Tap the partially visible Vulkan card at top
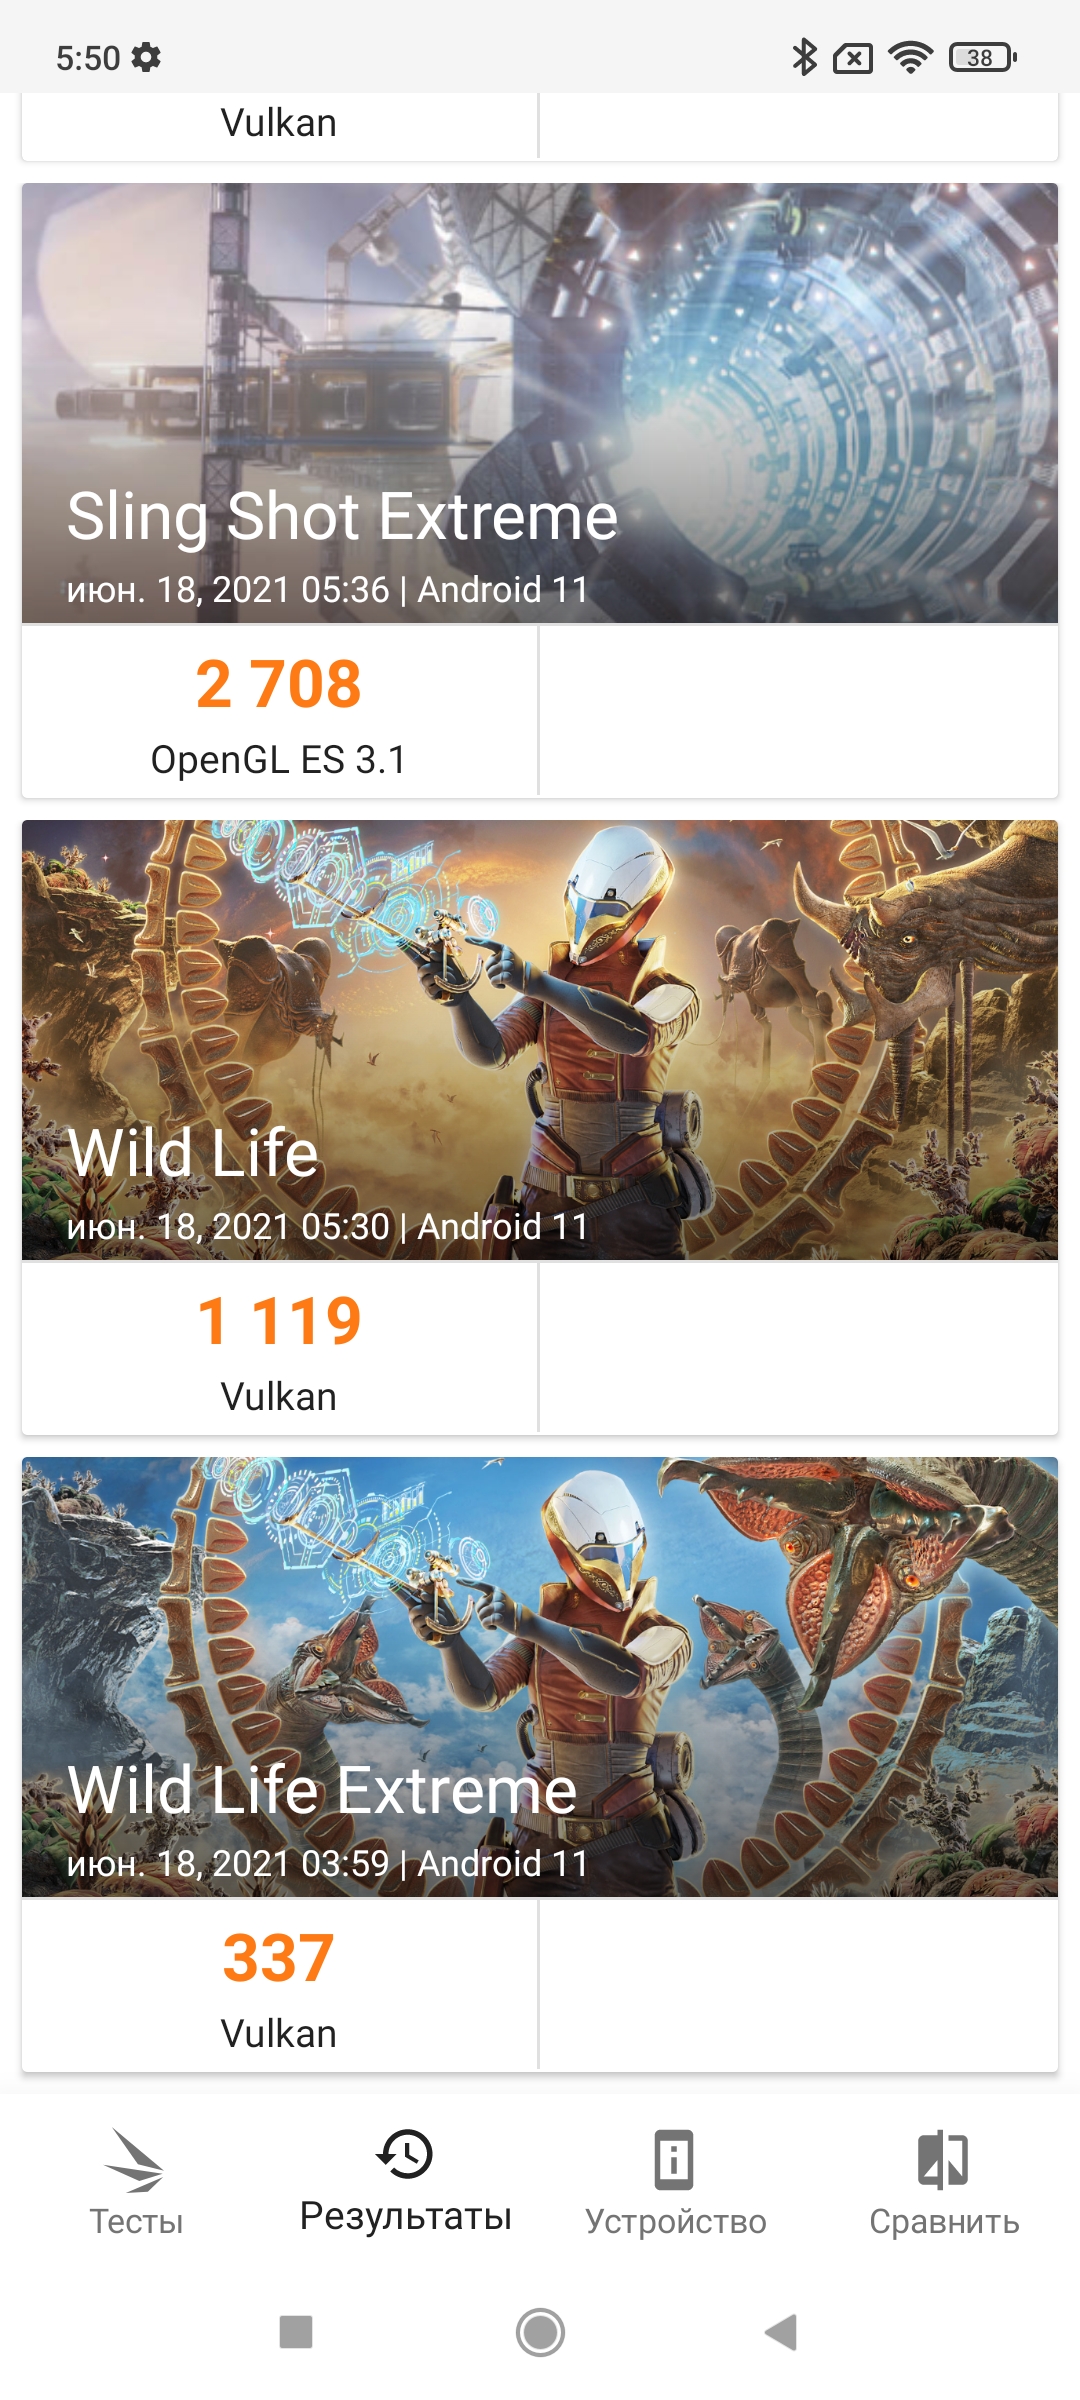Screen dimensions: 1080x2400 279,124
